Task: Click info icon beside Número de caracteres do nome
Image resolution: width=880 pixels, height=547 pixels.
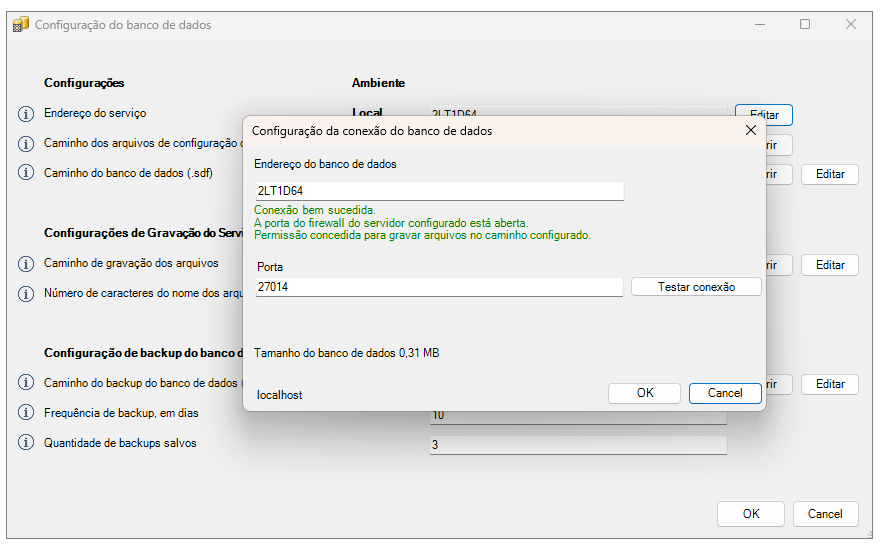Action: pos(26,293)
